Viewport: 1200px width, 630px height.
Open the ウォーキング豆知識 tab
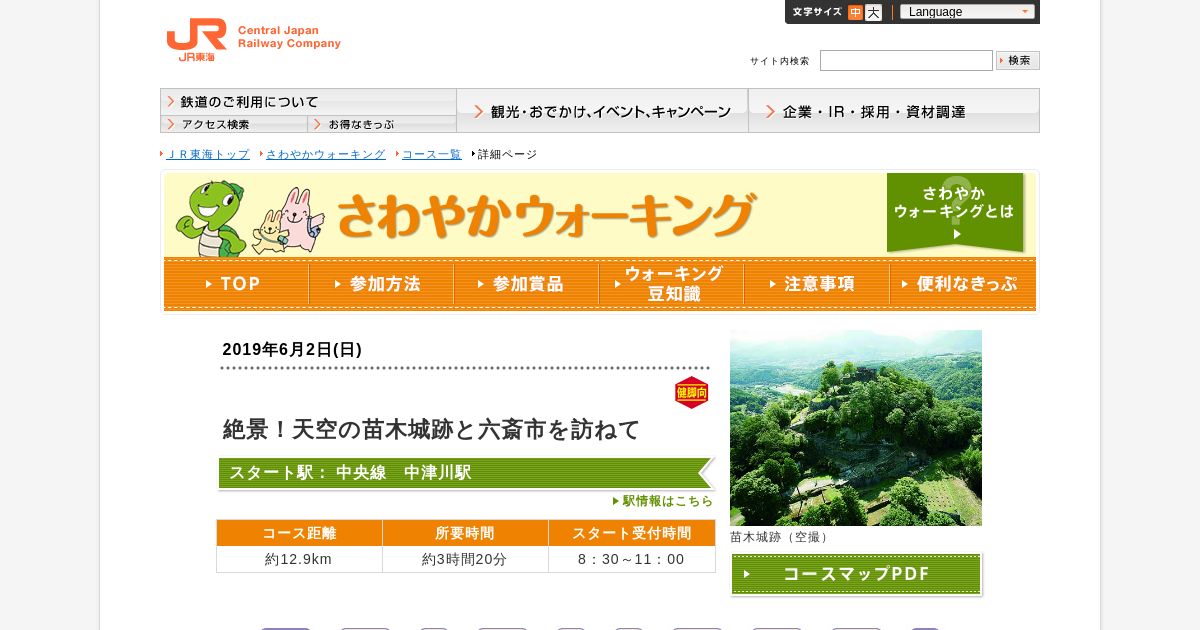point(671,284)
